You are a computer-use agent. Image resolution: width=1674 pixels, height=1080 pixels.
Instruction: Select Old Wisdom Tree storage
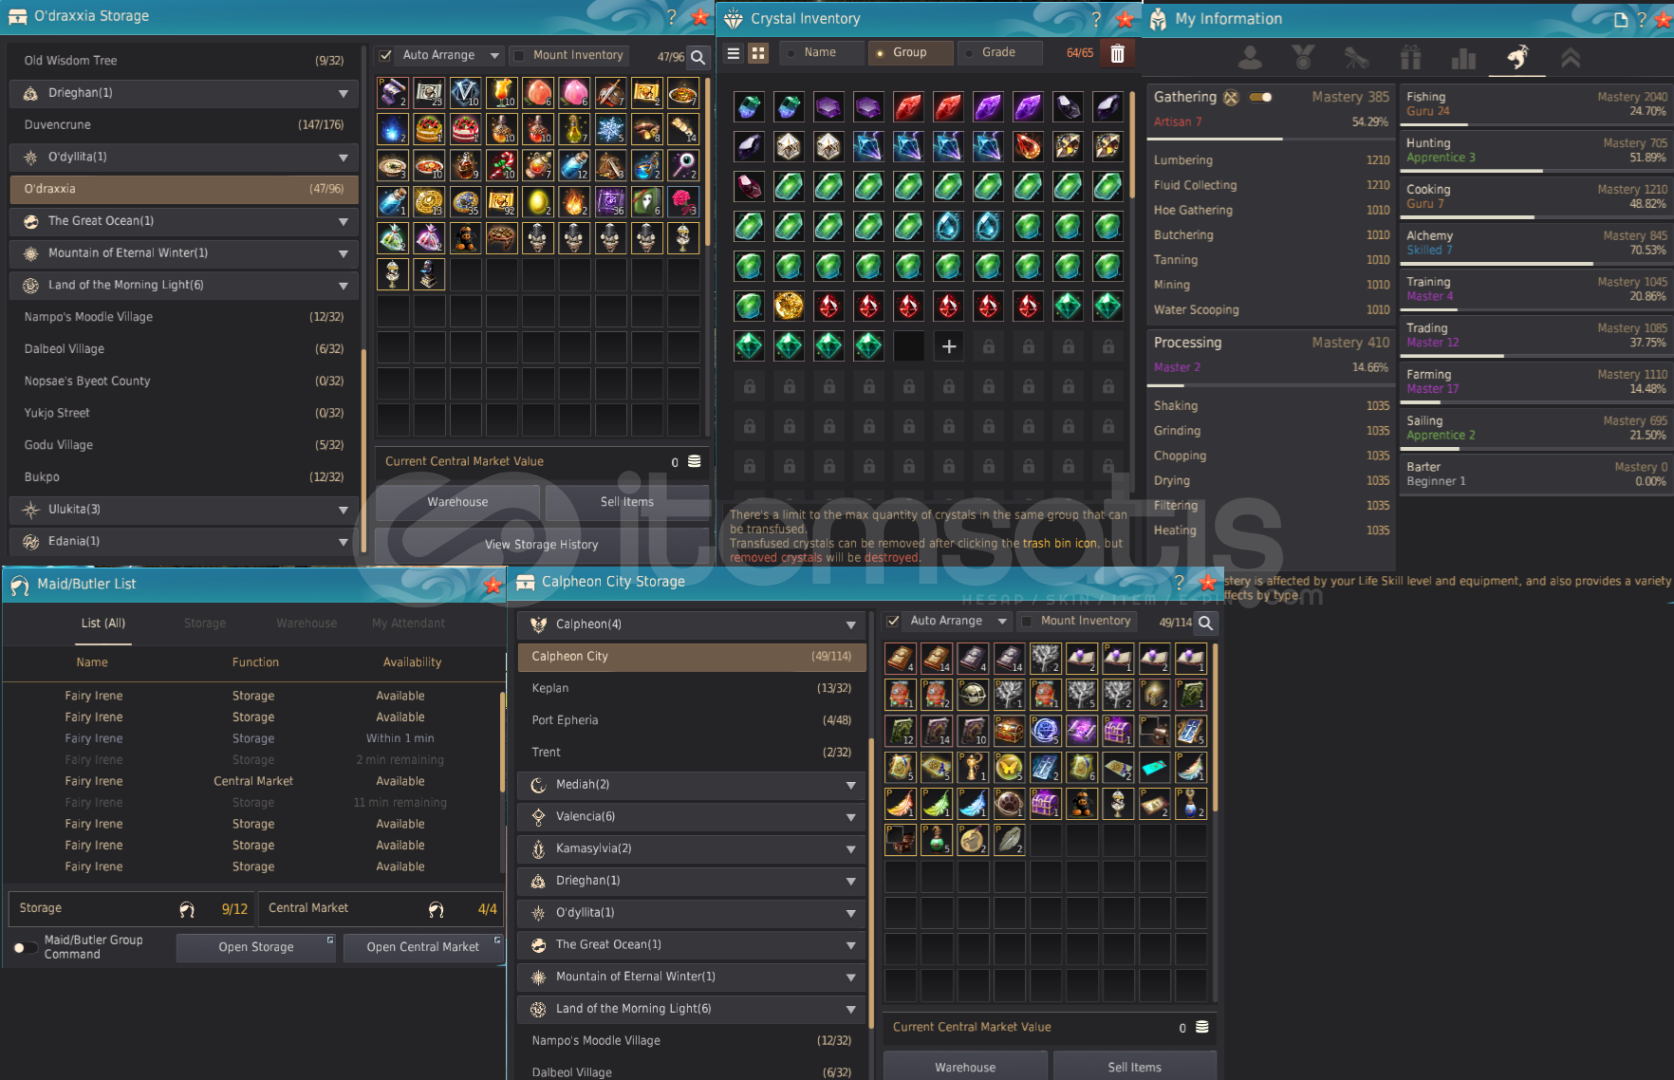[x=184, y=61]
